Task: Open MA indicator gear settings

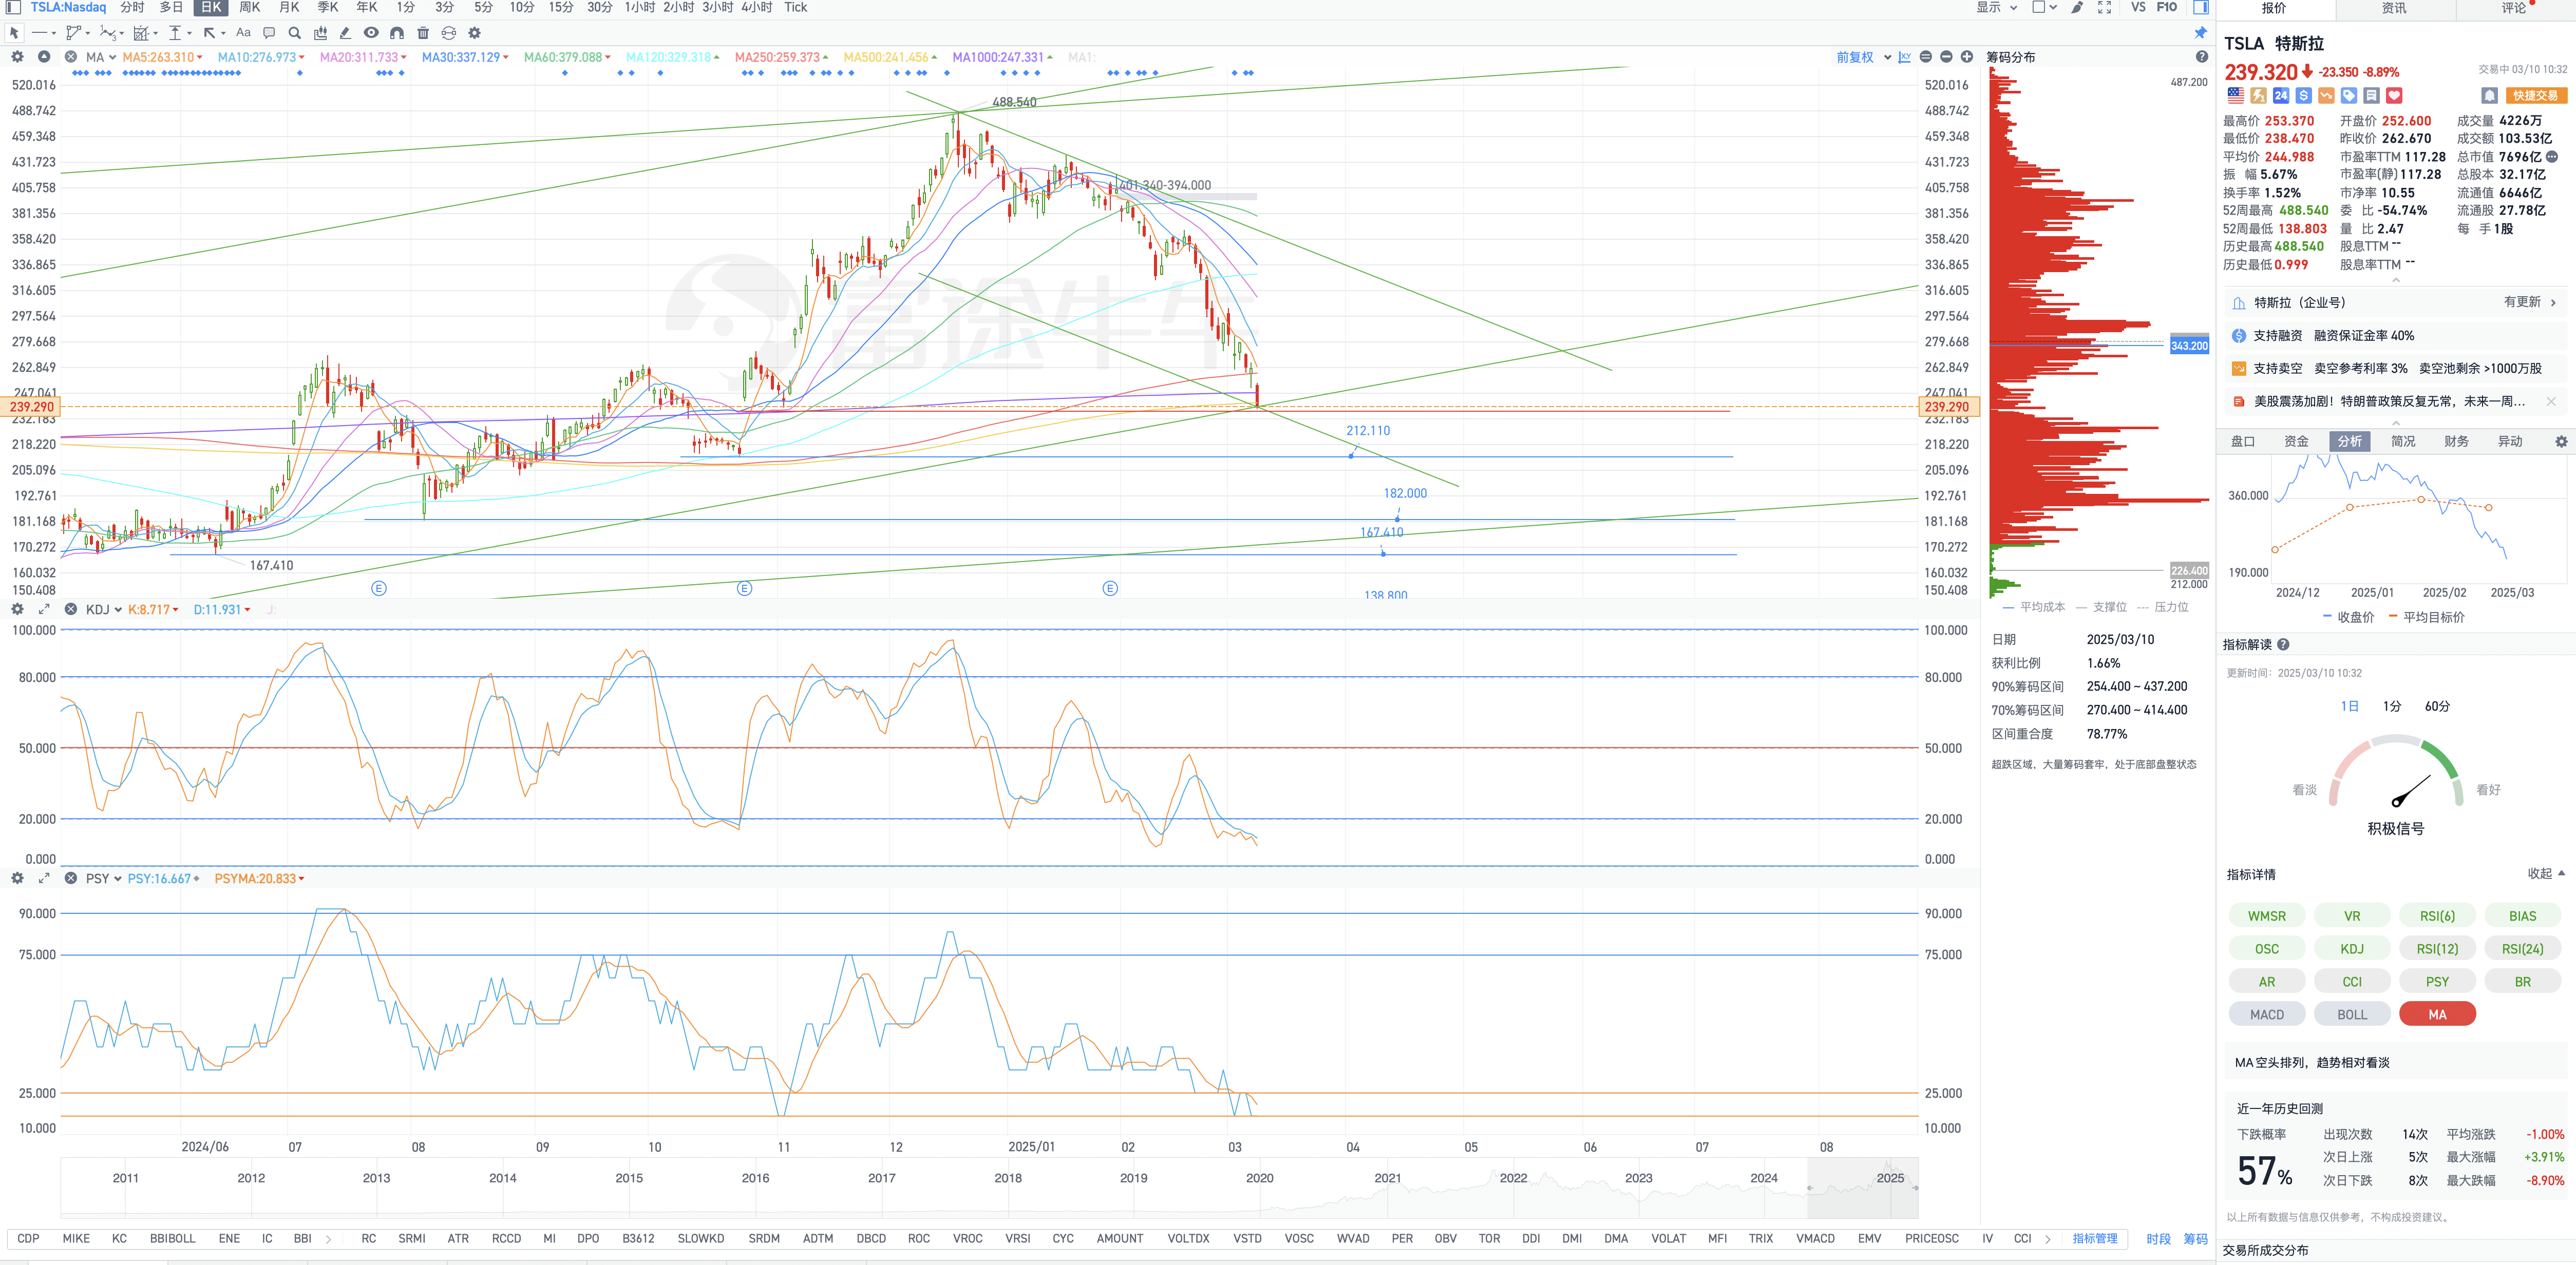Action: pyautogui.click(x=17, y=57)
